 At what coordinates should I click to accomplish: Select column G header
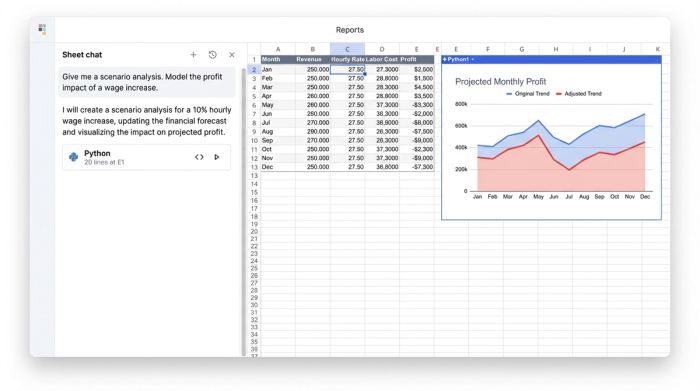coord(521,49)
